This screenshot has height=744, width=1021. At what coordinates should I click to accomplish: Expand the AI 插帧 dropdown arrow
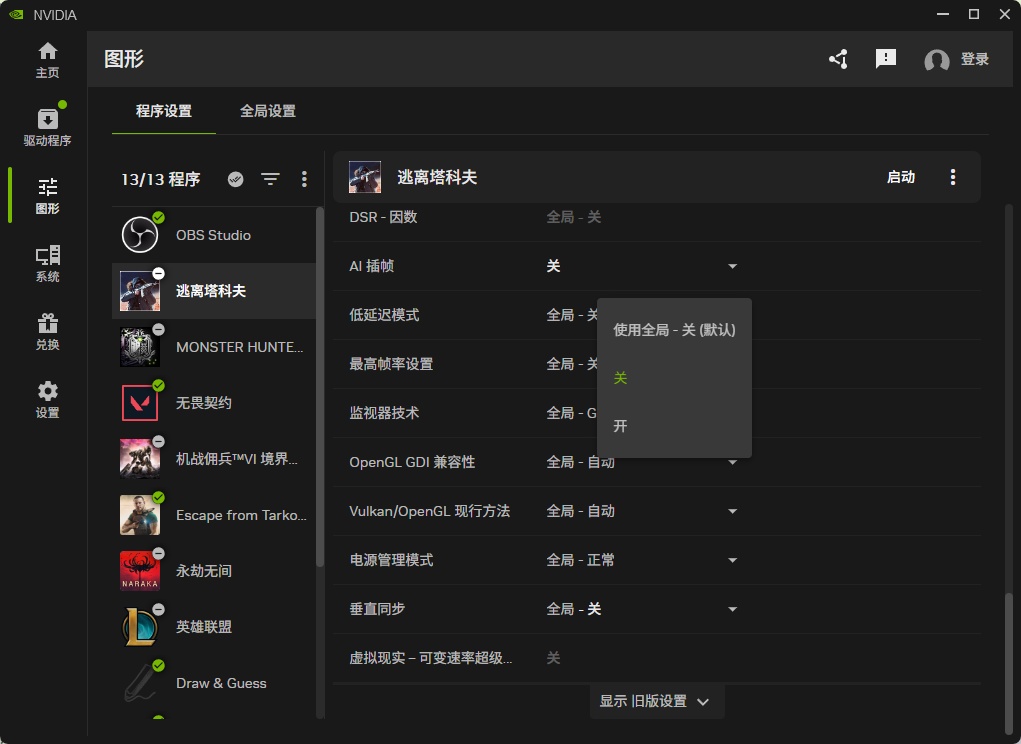click(732, 266)
